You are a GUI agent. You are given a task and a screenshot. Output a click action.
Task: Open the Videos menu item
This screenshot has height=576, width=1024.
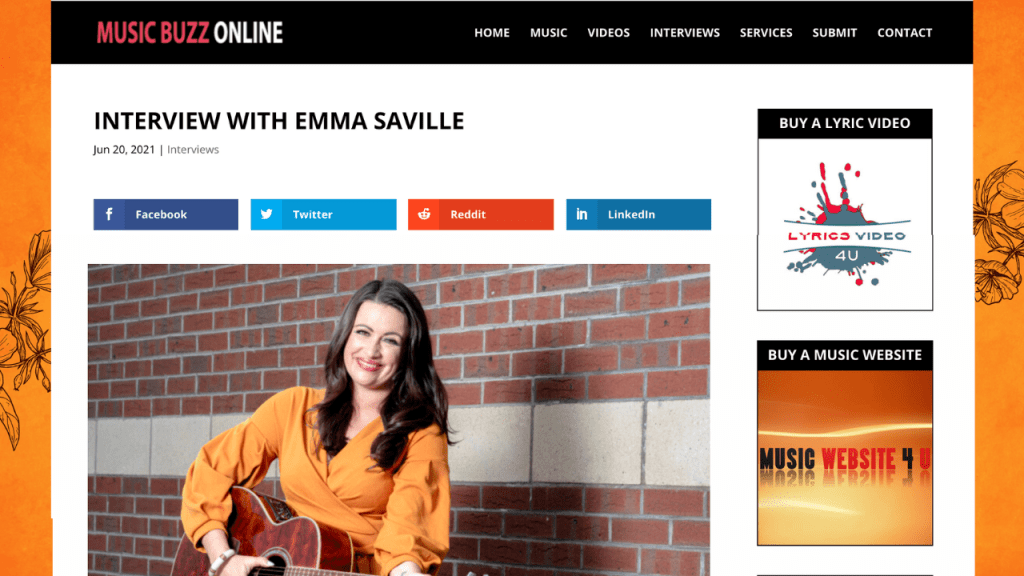coord(608,33)
